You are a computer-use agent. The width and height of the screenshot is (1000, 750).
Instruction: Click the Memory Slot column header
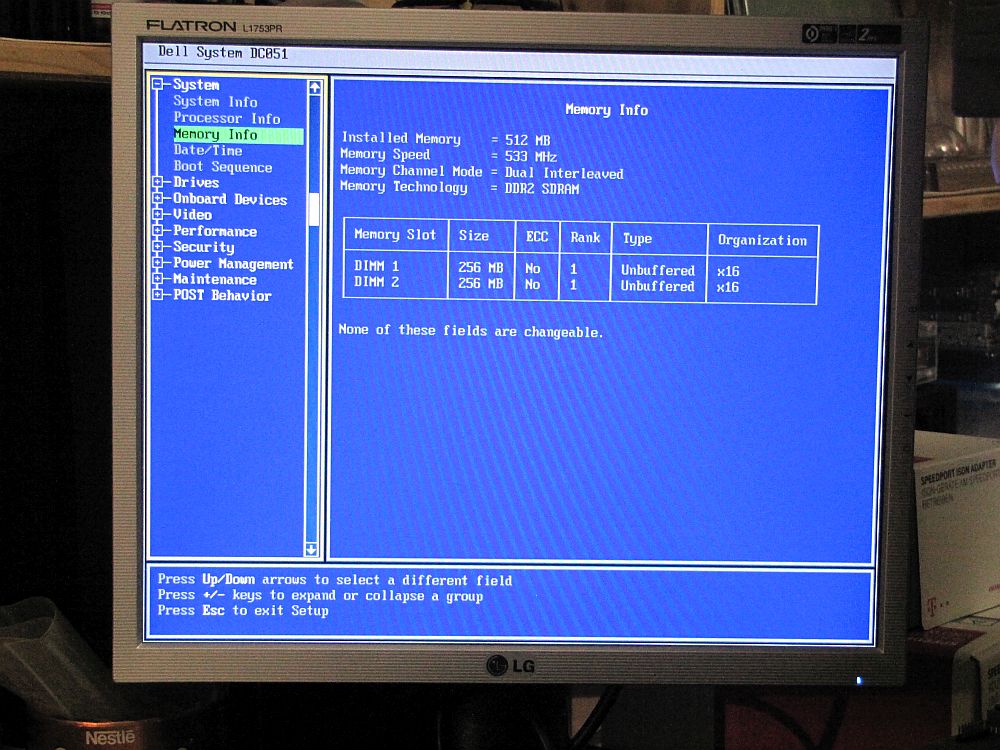point(395,235)
